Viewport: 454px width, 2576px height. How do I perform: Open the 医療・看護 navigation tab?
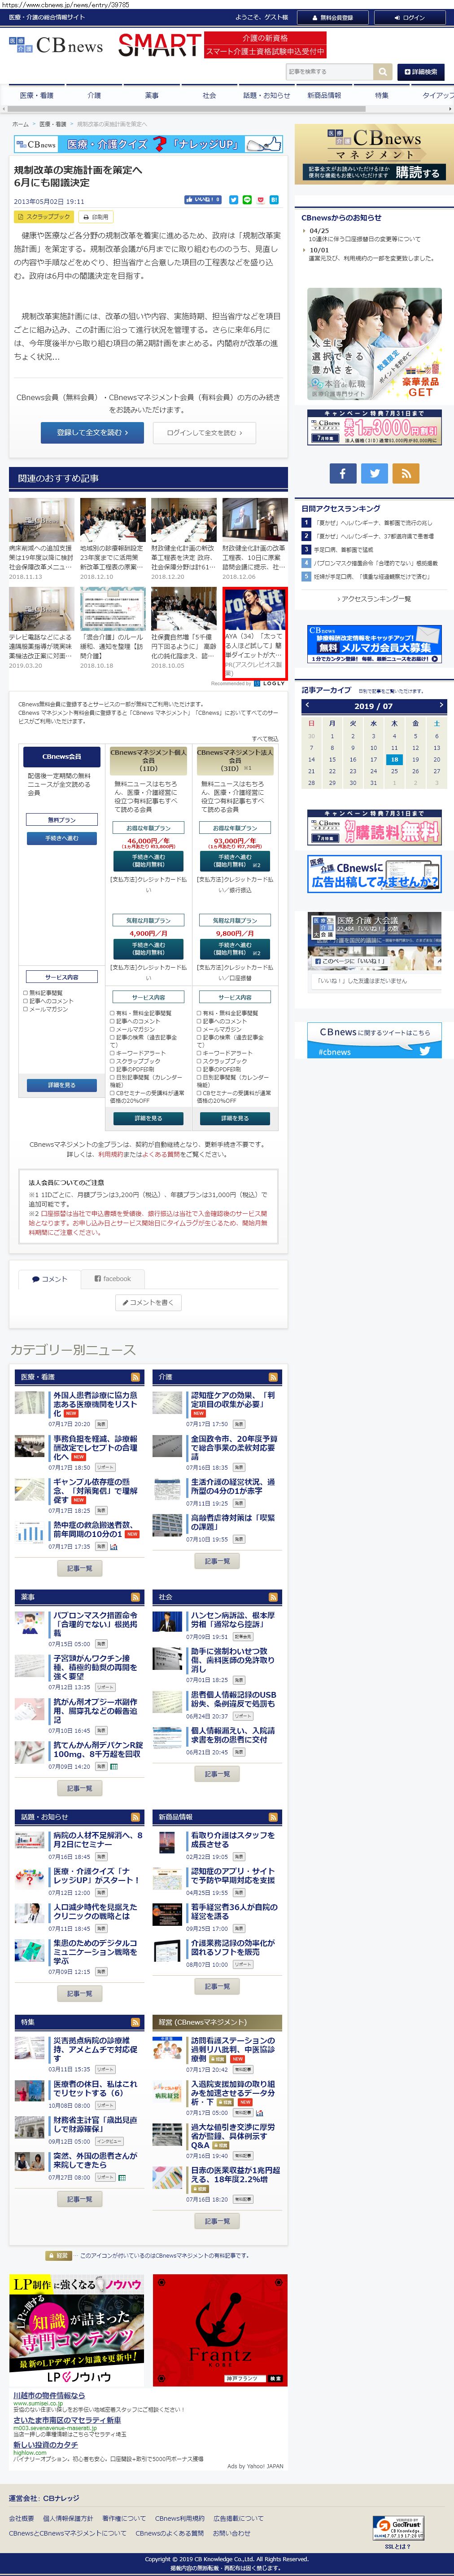coord(36,95)
